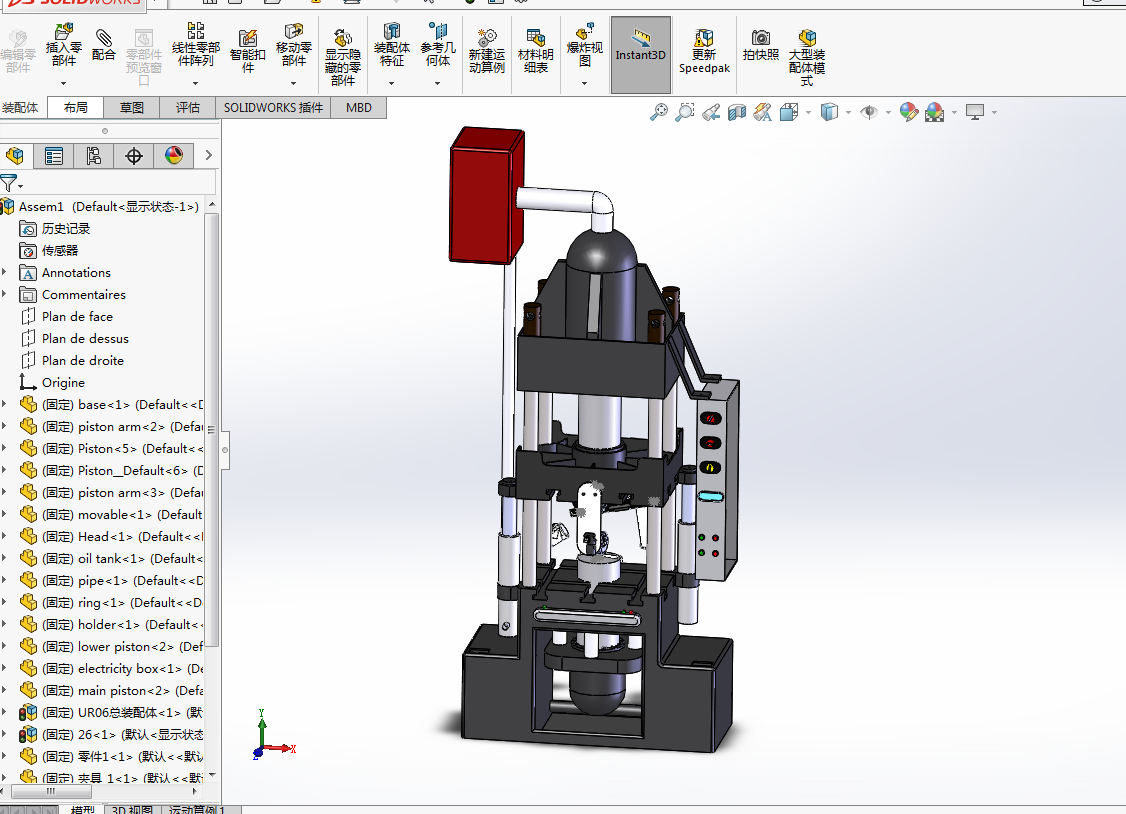Screen dimensions: 1126x814
Task: Open FeatureManager design tree tab
Action: [14, 156]
